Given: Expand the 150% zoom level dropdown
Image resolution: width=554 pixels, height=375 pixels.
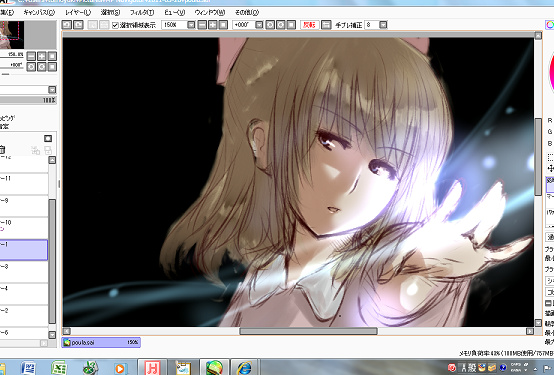Looking at the screenshot, I should tap(191, 25).
